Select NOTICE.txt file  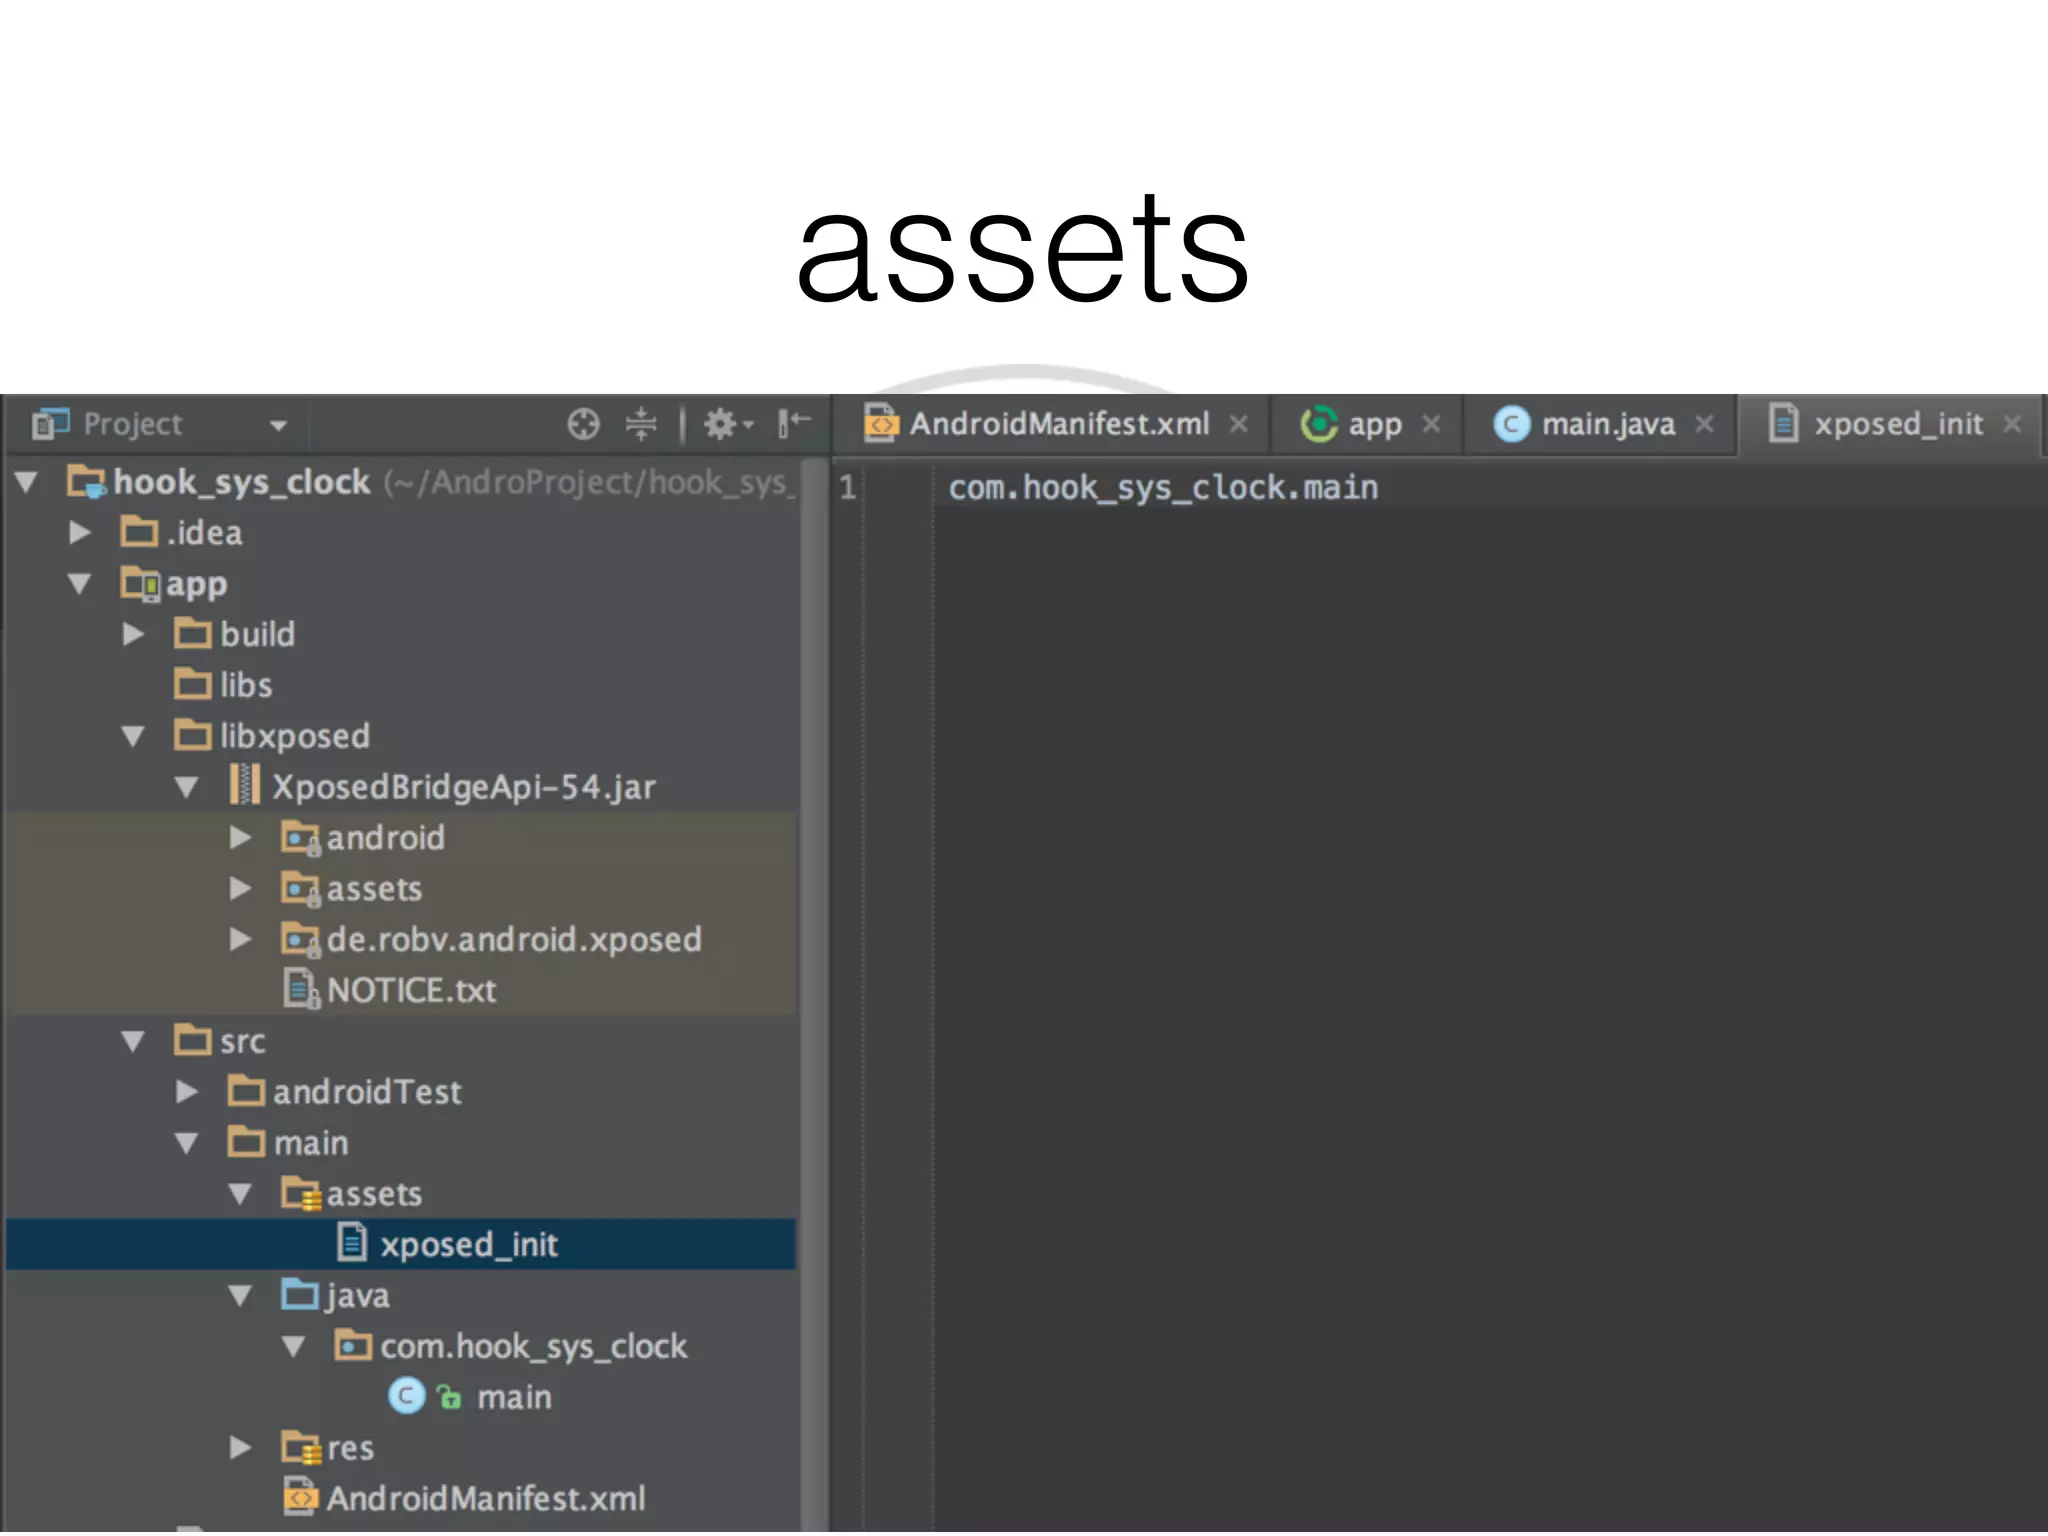point(411,990)
